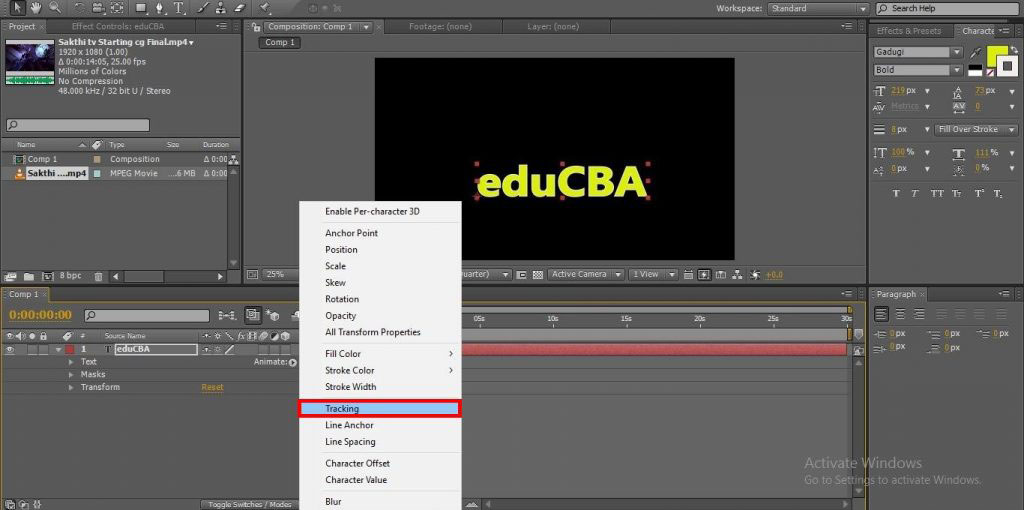This screenshot has height=510, width=1024.
Task: Select the Hand tool in toolbar
Action: (x=36, y=8)
